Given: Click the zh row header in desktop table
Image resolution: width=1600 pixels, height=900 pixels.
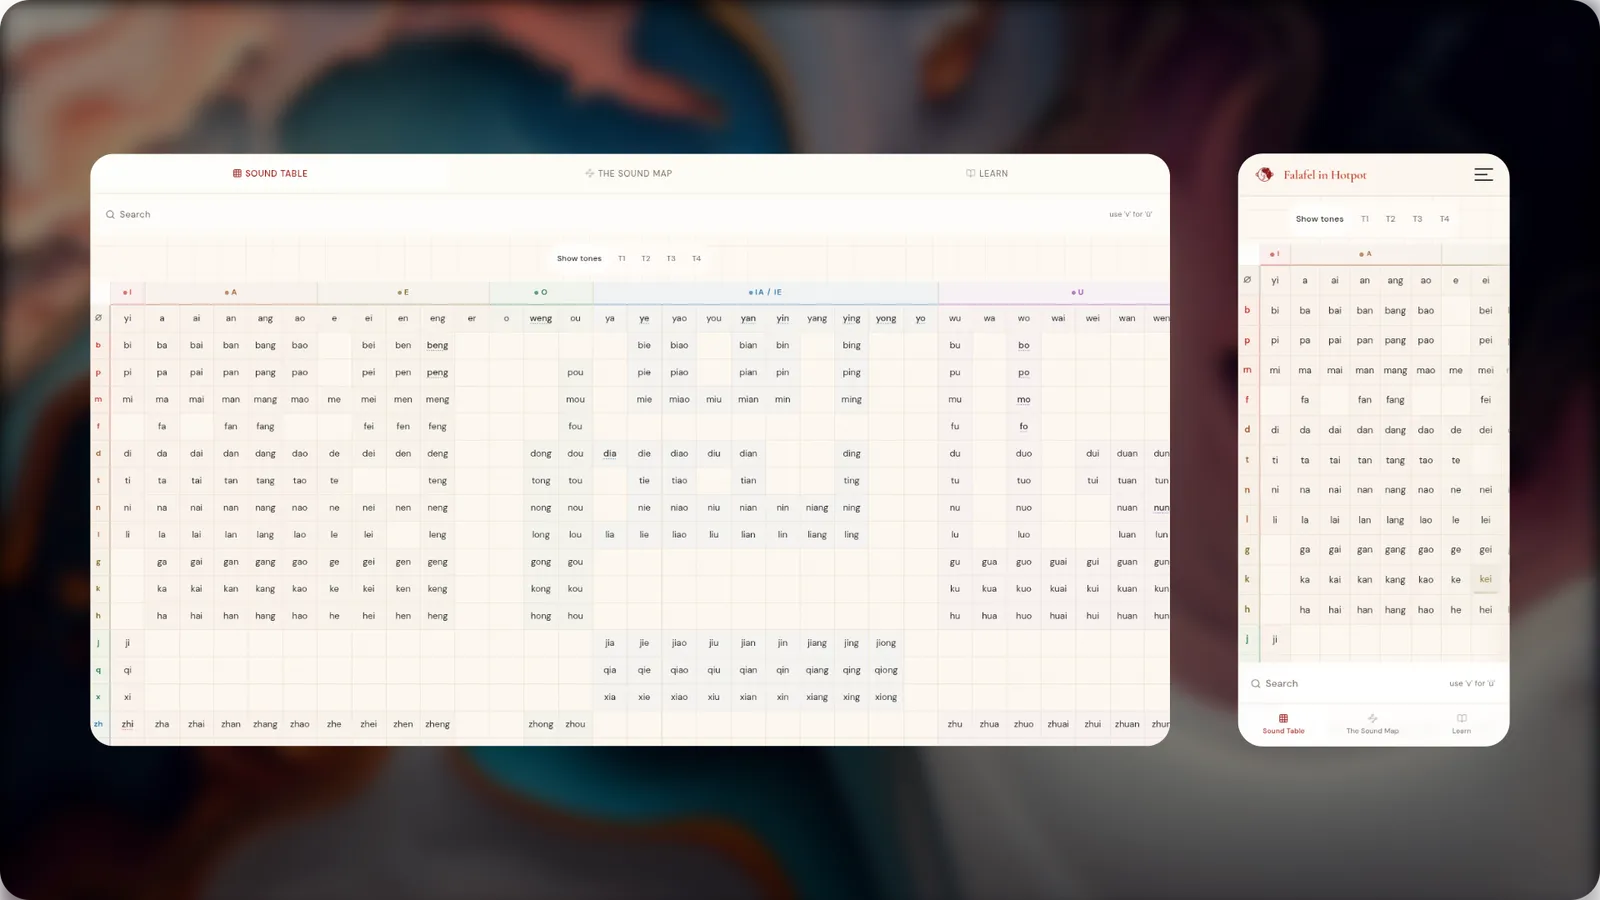Looking at the screenshot, I should [x=98, y=725].
